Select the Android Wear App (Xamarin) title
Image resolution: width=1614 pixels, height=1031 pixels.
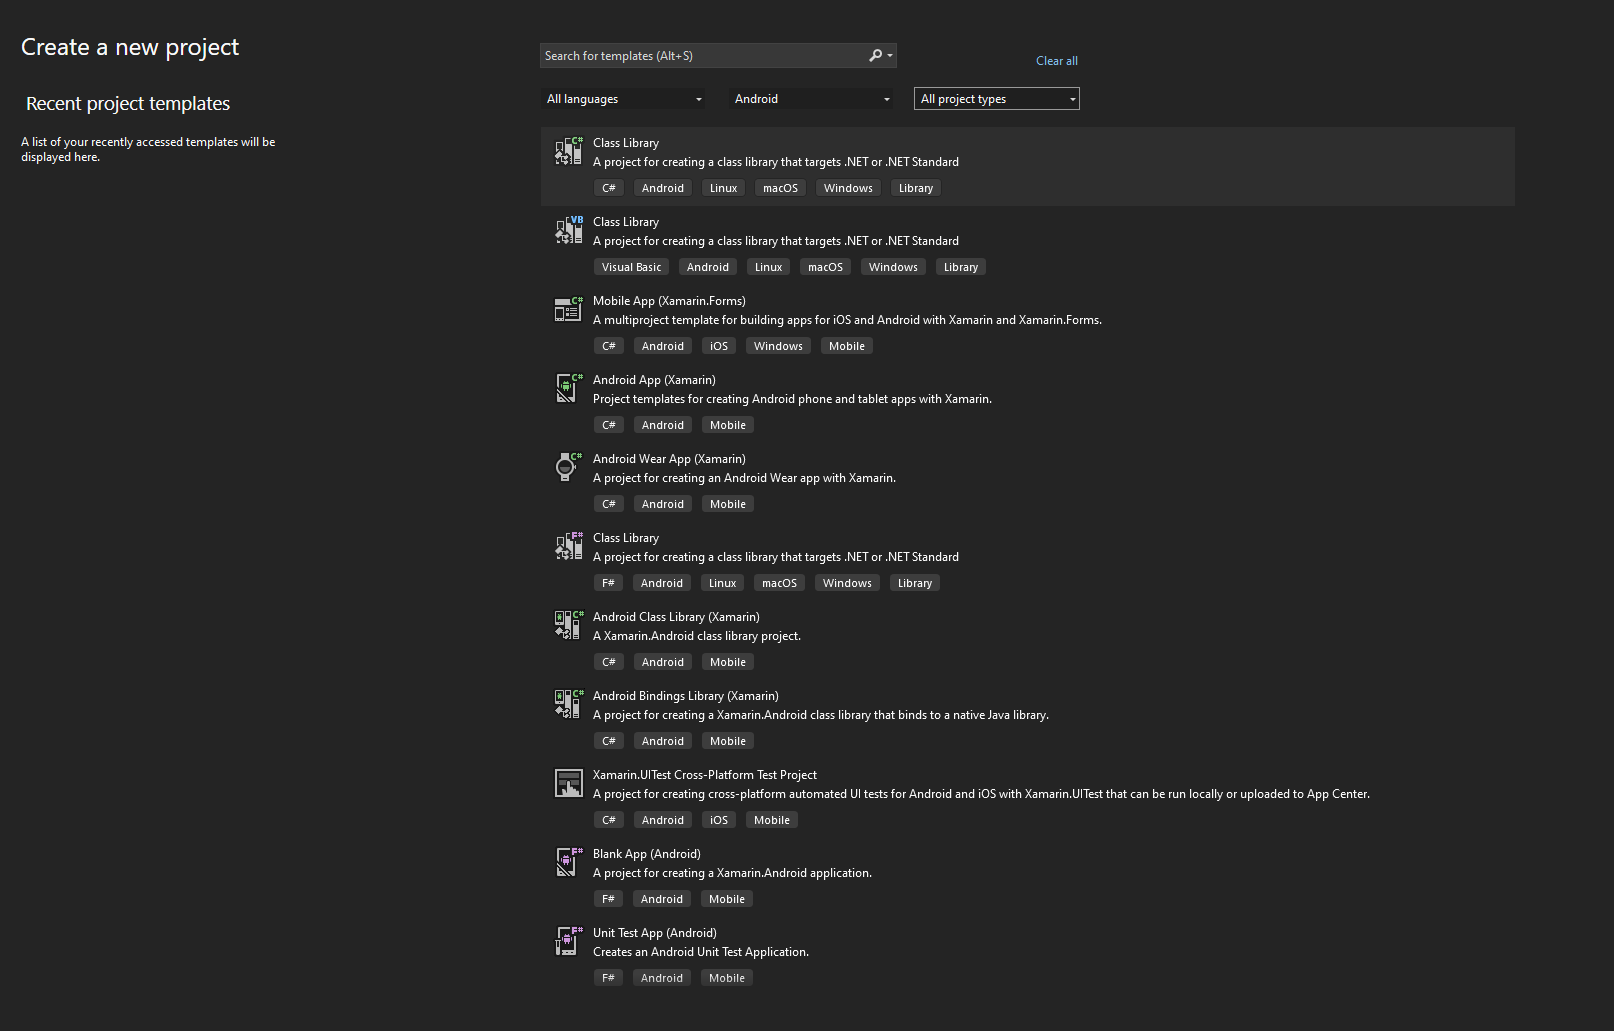point(669,459)
